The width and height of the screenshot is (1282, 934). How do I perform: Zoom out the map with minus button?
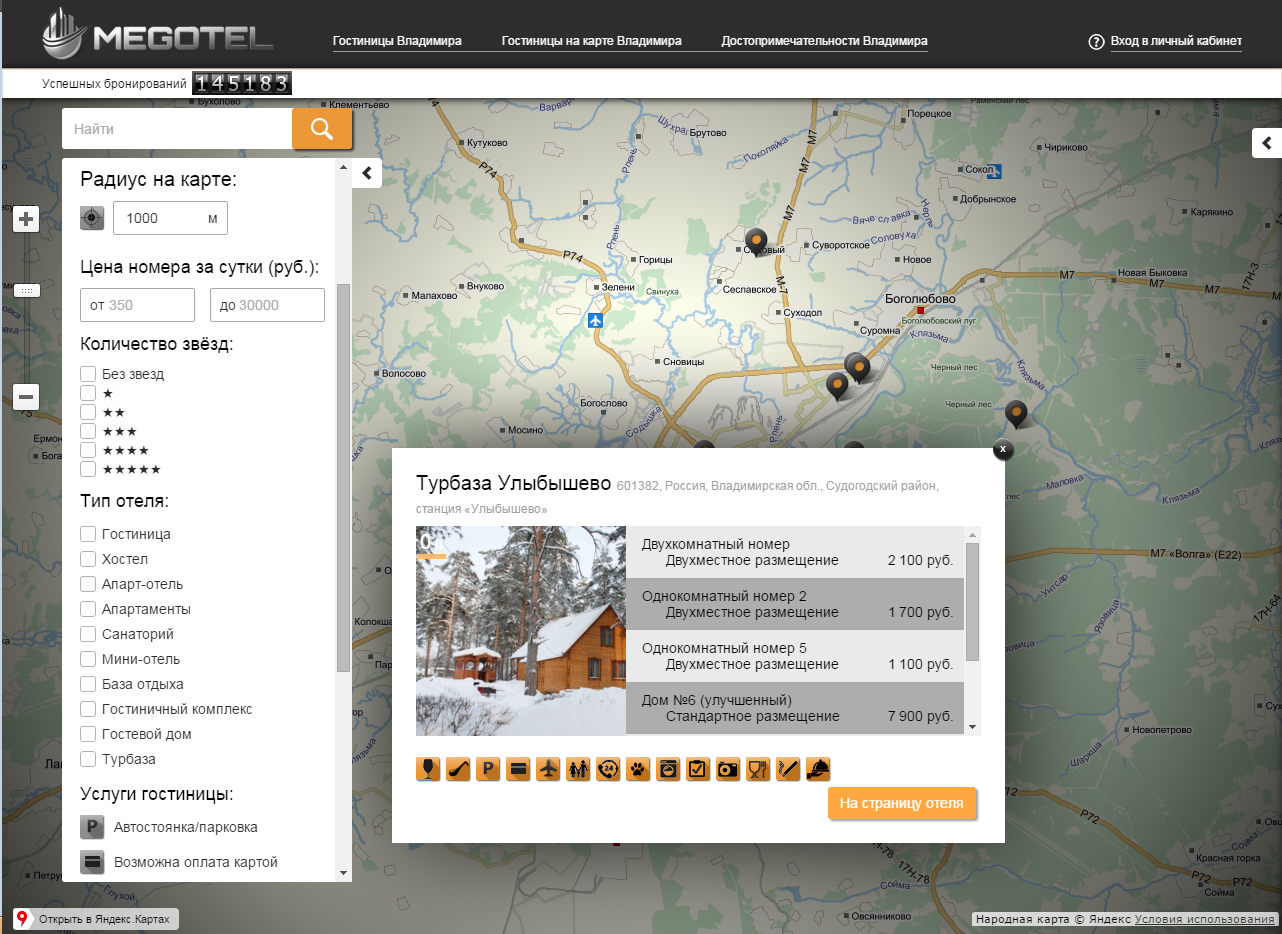click(x=27, y=397)
